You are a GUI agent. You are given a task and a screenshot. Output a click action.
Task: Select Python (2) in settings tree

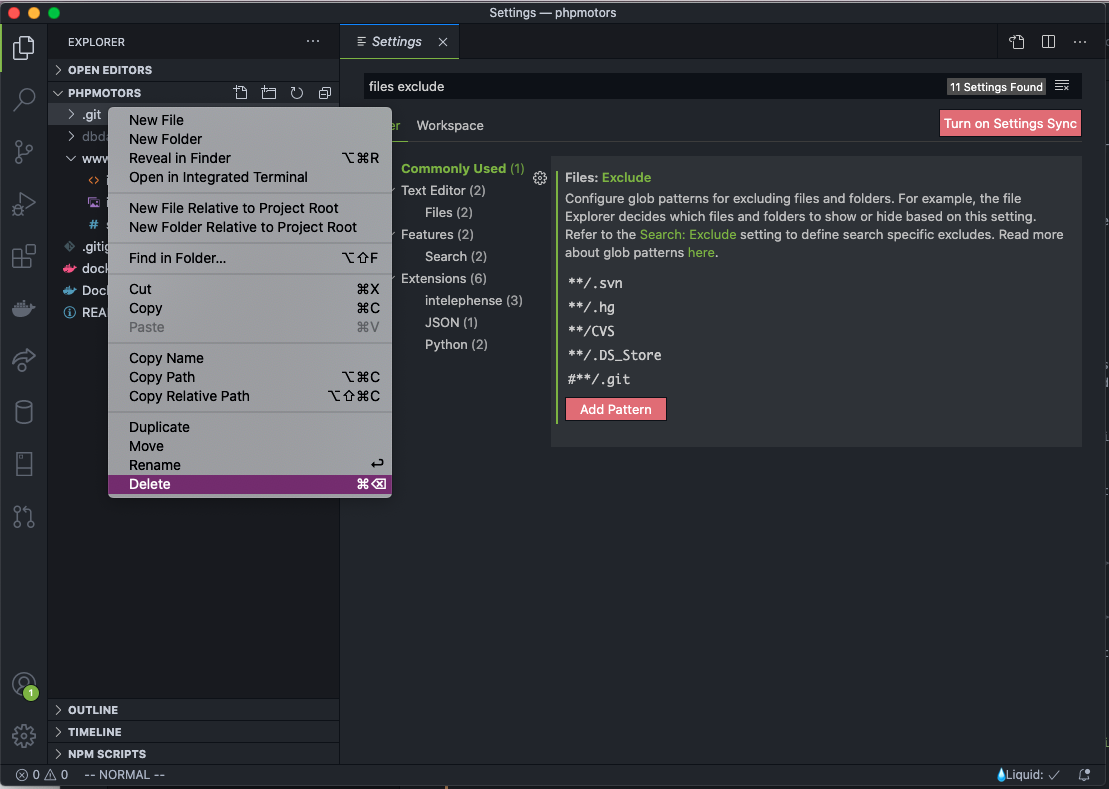point(455,344)
